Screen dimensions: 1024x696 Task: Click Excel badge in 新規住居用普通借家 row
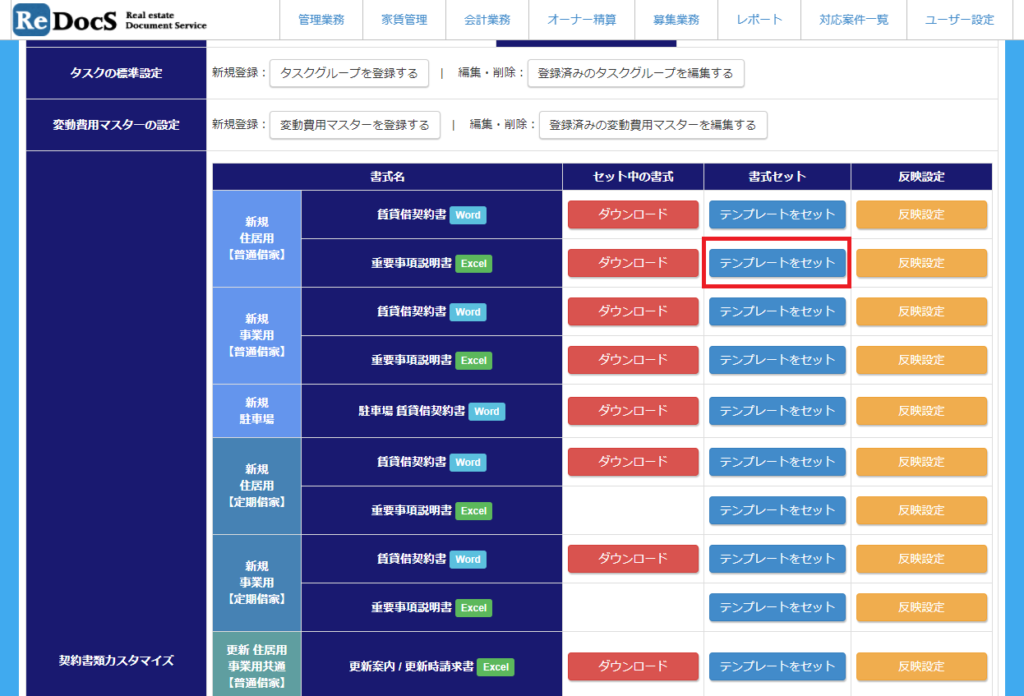(x=473, y=263)
